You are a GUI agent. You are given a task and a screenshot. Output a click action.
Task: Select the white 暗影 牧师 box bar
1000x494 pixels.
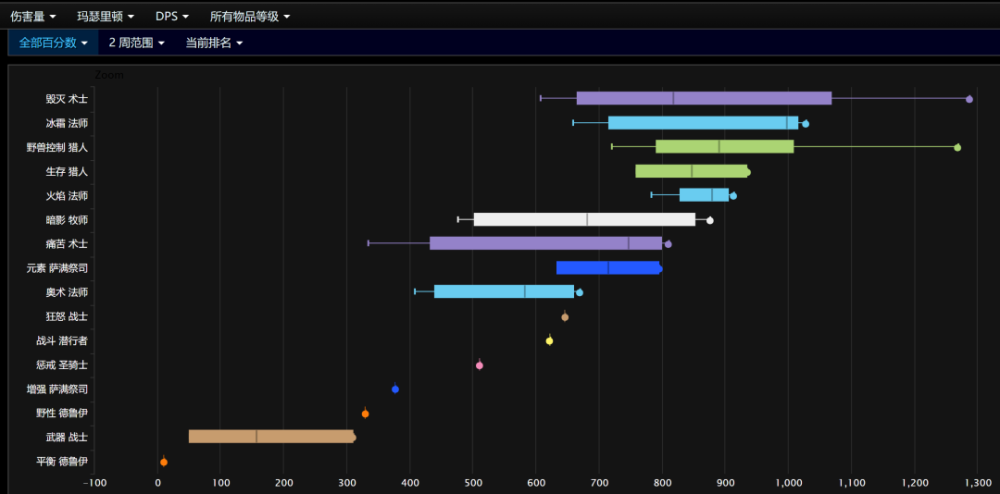pyautogui.click(x=583, y=220)
